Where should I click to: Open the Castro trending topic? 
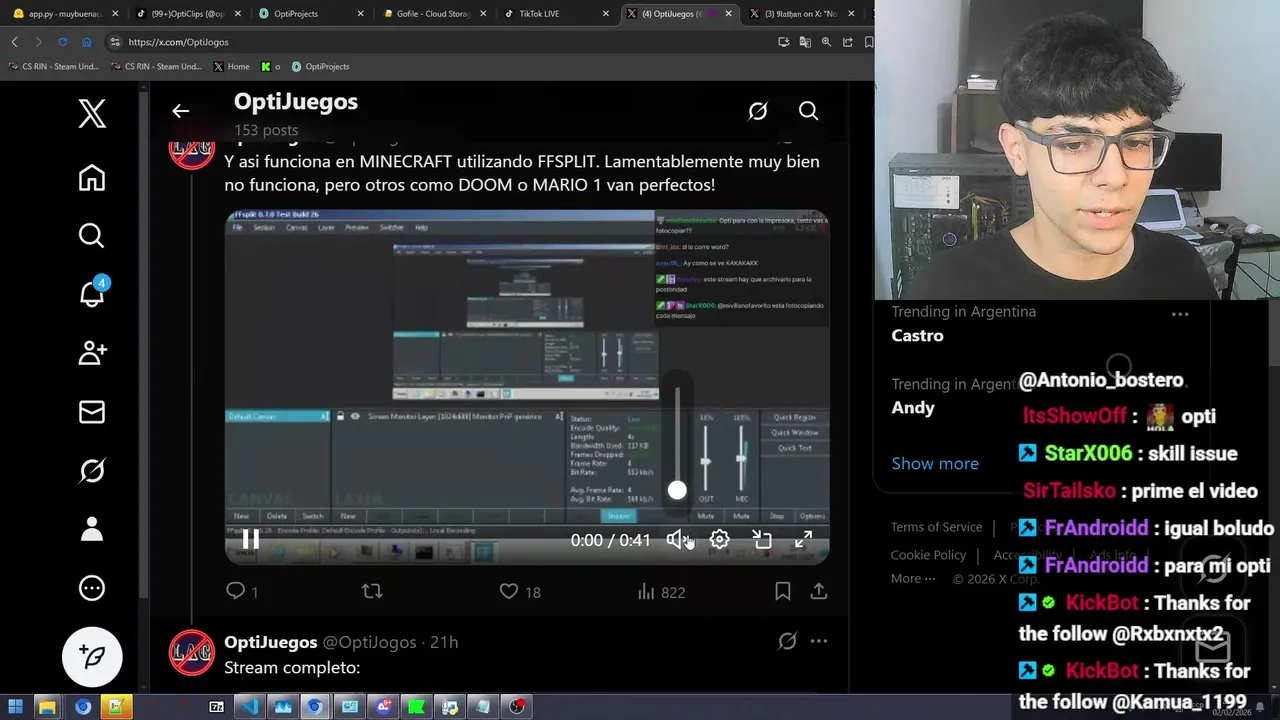[917, 335]
